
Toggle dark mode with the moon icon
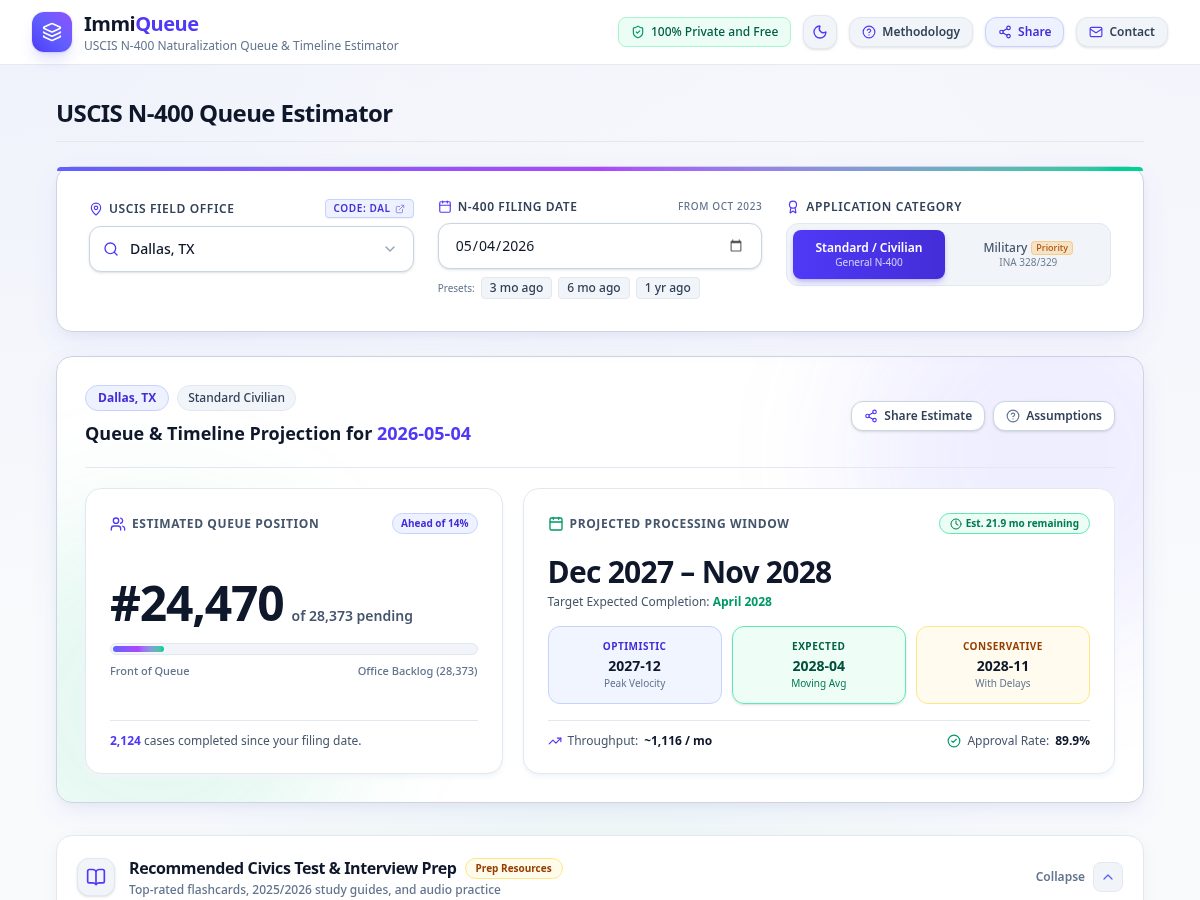pyautogui.click(x=820, y=32)
